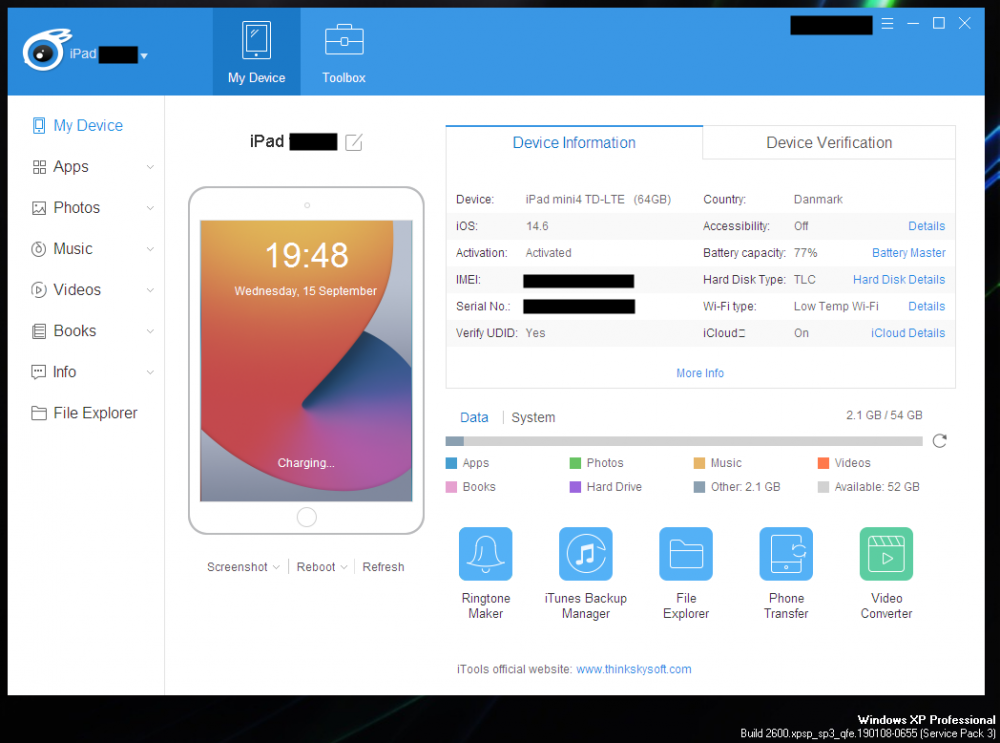Open the hamburger menu in title bar
This screenshot has height=743, width=1000.
point(887,23)
